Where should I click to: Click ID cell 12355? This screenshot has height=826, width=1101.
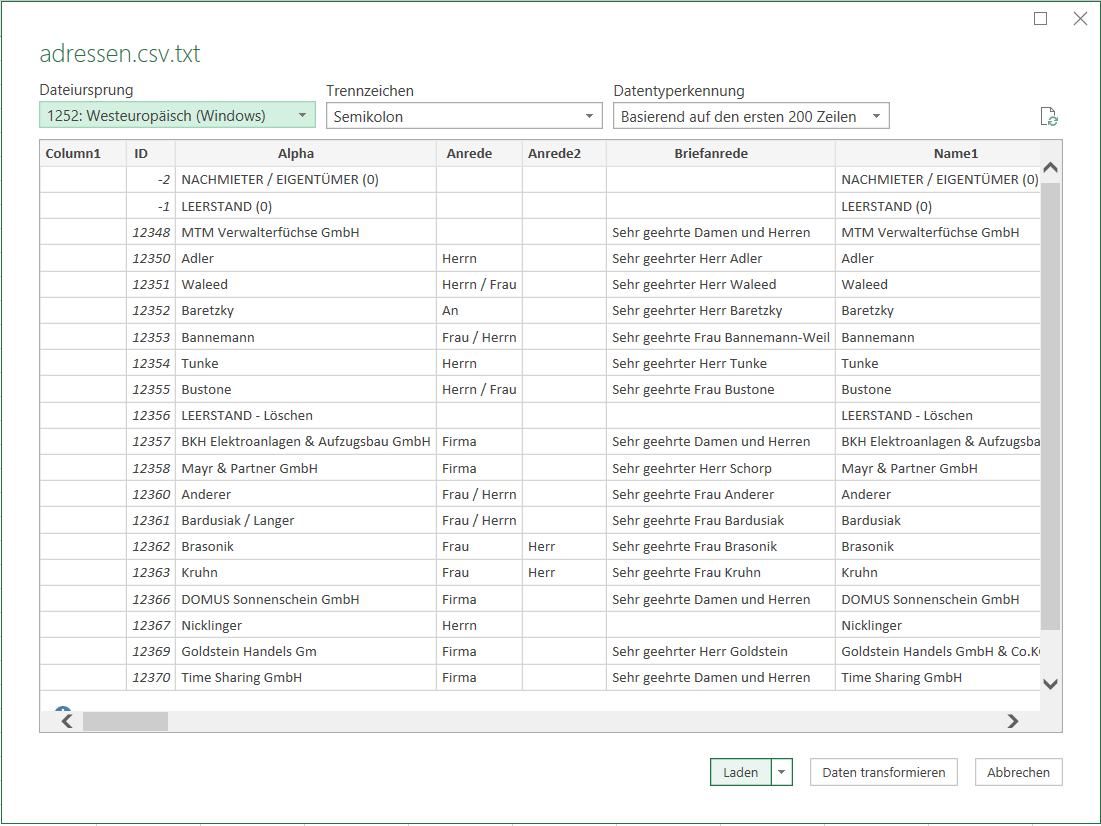tap(151, 389)
